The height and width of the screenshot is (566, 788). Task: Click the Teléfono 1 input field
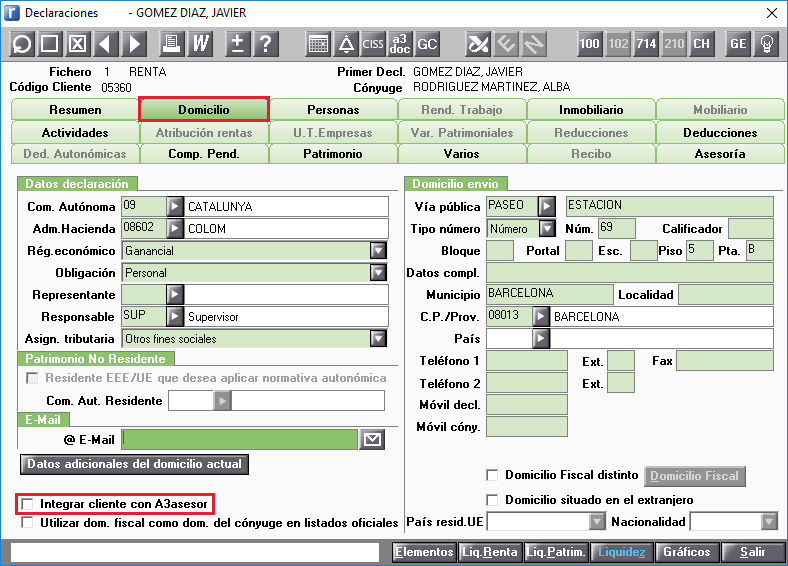tap(527, 361)
